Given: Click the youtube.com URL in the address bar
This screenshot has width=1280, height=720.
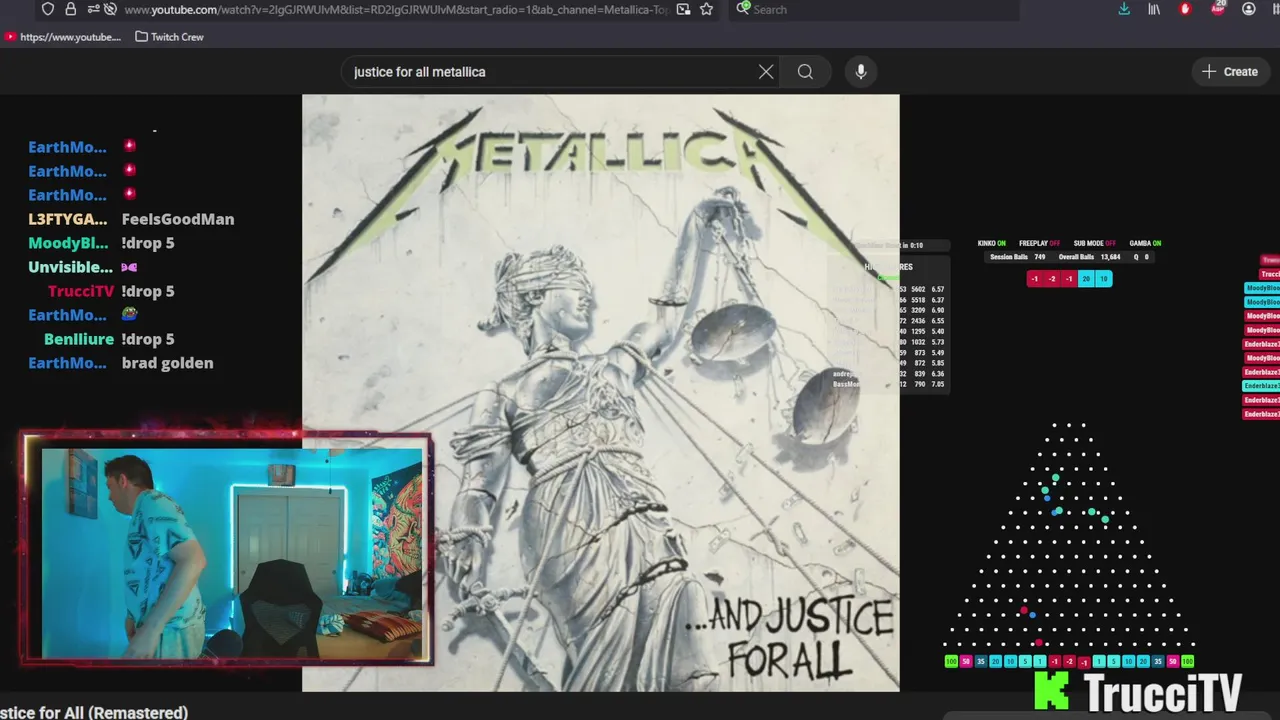Looking at the screenshot, I should tap(395, 9).
